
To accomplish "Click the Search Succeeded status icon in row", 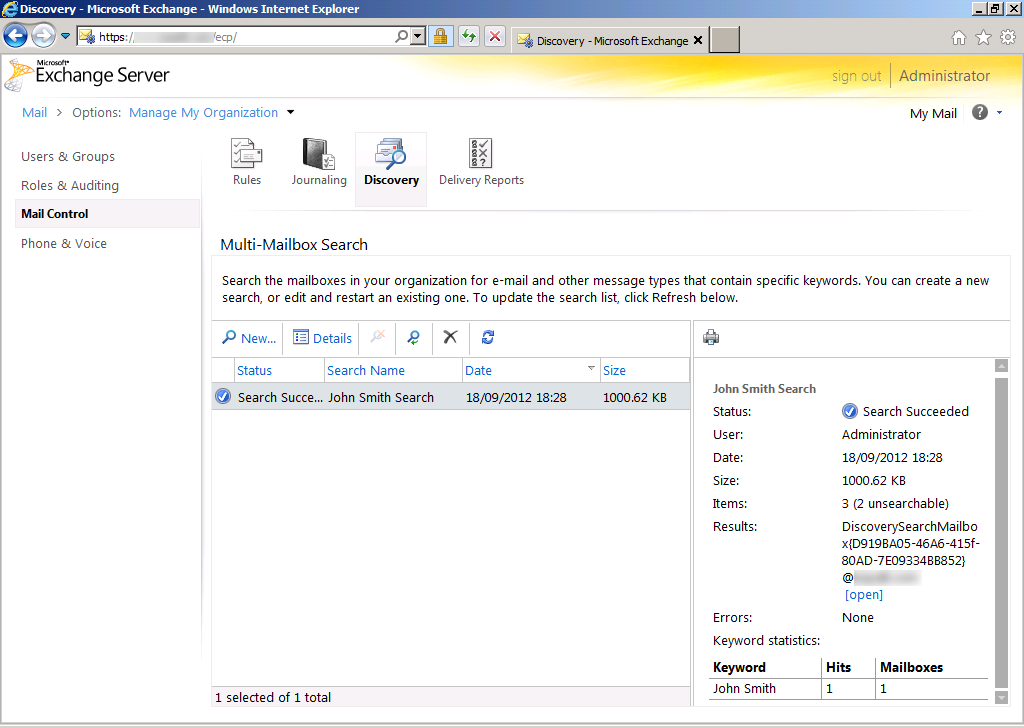I will pyautogui.click(x=223, y=396).
